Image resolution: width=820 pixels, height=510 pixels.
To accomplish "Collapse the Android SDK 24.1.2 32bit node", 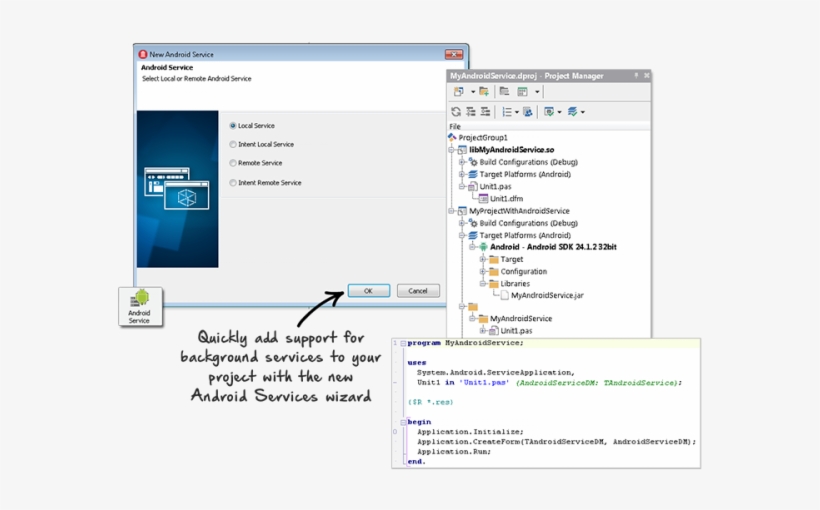I will click(x=472, y=247).
